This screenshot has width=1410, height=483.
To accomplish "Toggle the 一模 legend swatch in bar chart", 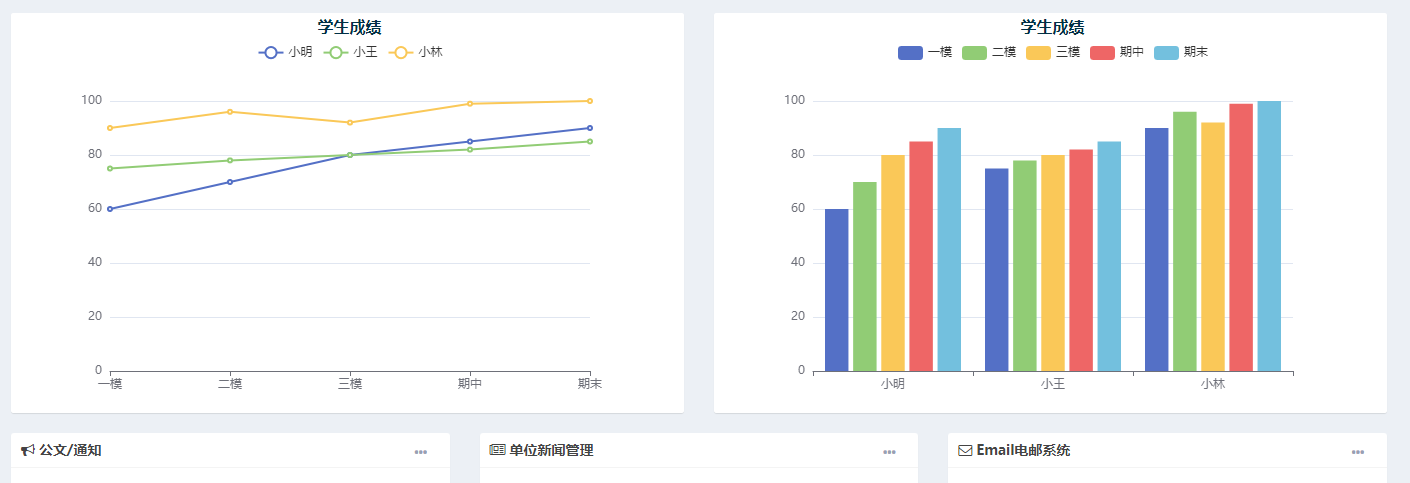I will pyautogui.click(x=925, y=52).
